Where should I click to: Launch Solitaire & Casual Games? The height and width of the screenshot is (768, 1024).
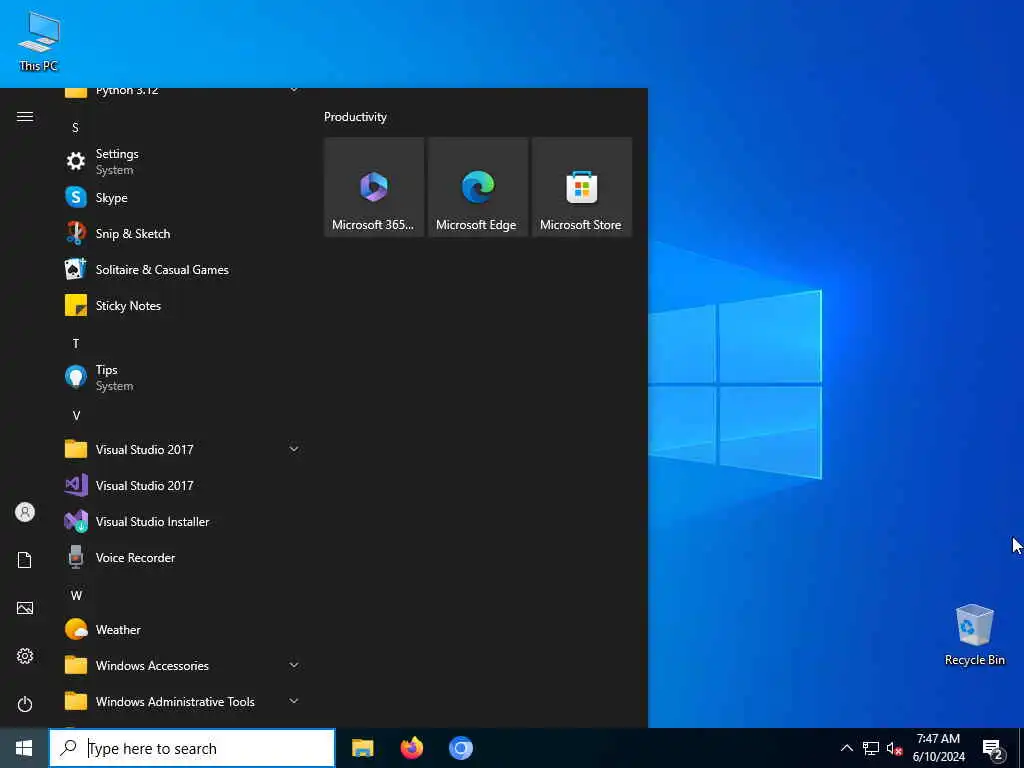pyautogui.click(x=183, y=269)
